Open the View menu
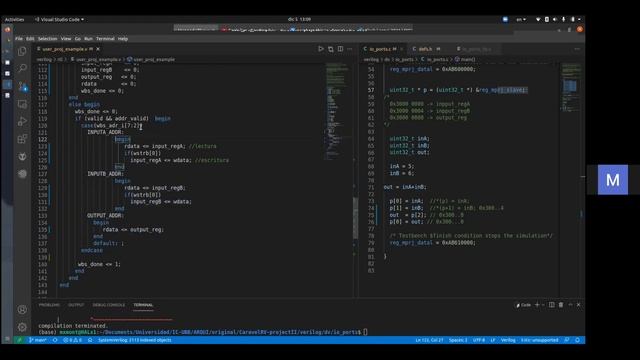 point(66,39)
